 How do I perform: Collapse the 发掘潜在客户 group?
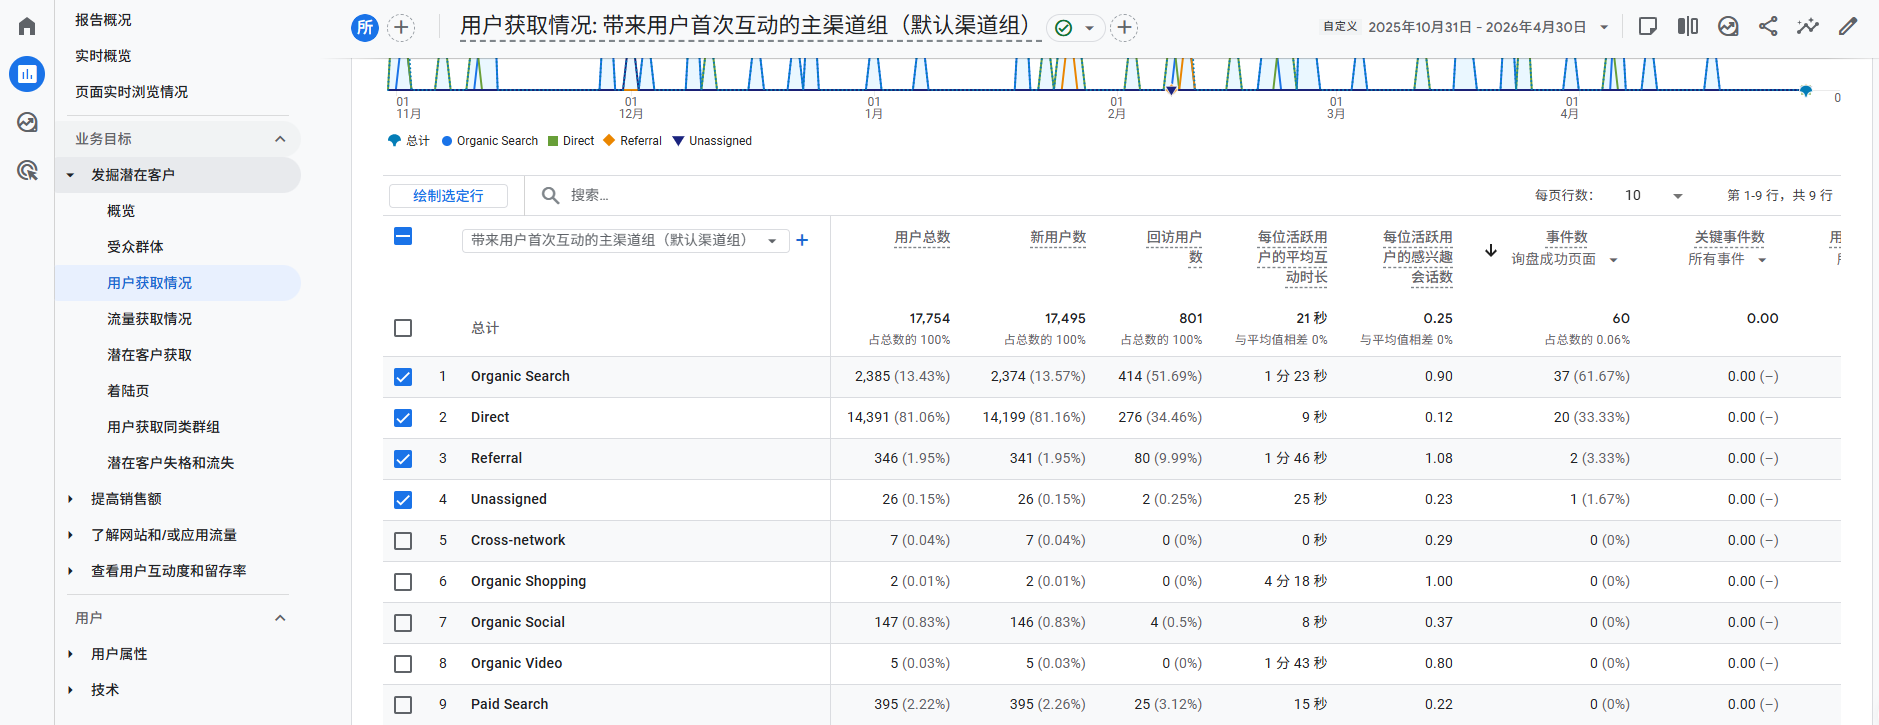[70, 175]
